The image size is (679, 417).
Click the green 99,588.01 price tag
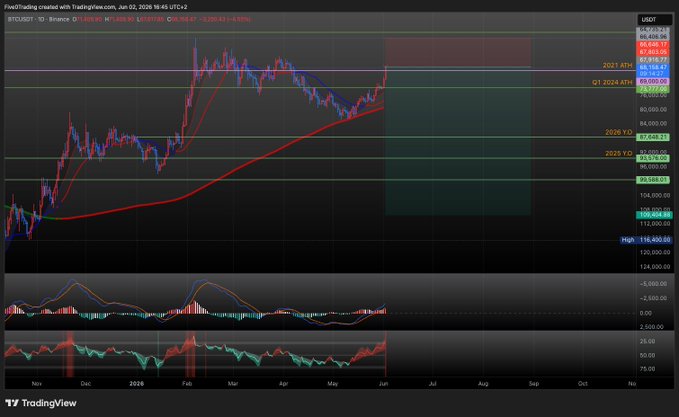(x=653, y=180)
